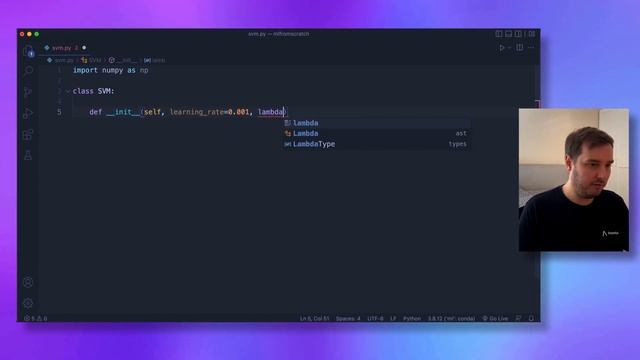640x360 pixels.
Task: Open the Search view in activity bar
Action: point(28,71)
